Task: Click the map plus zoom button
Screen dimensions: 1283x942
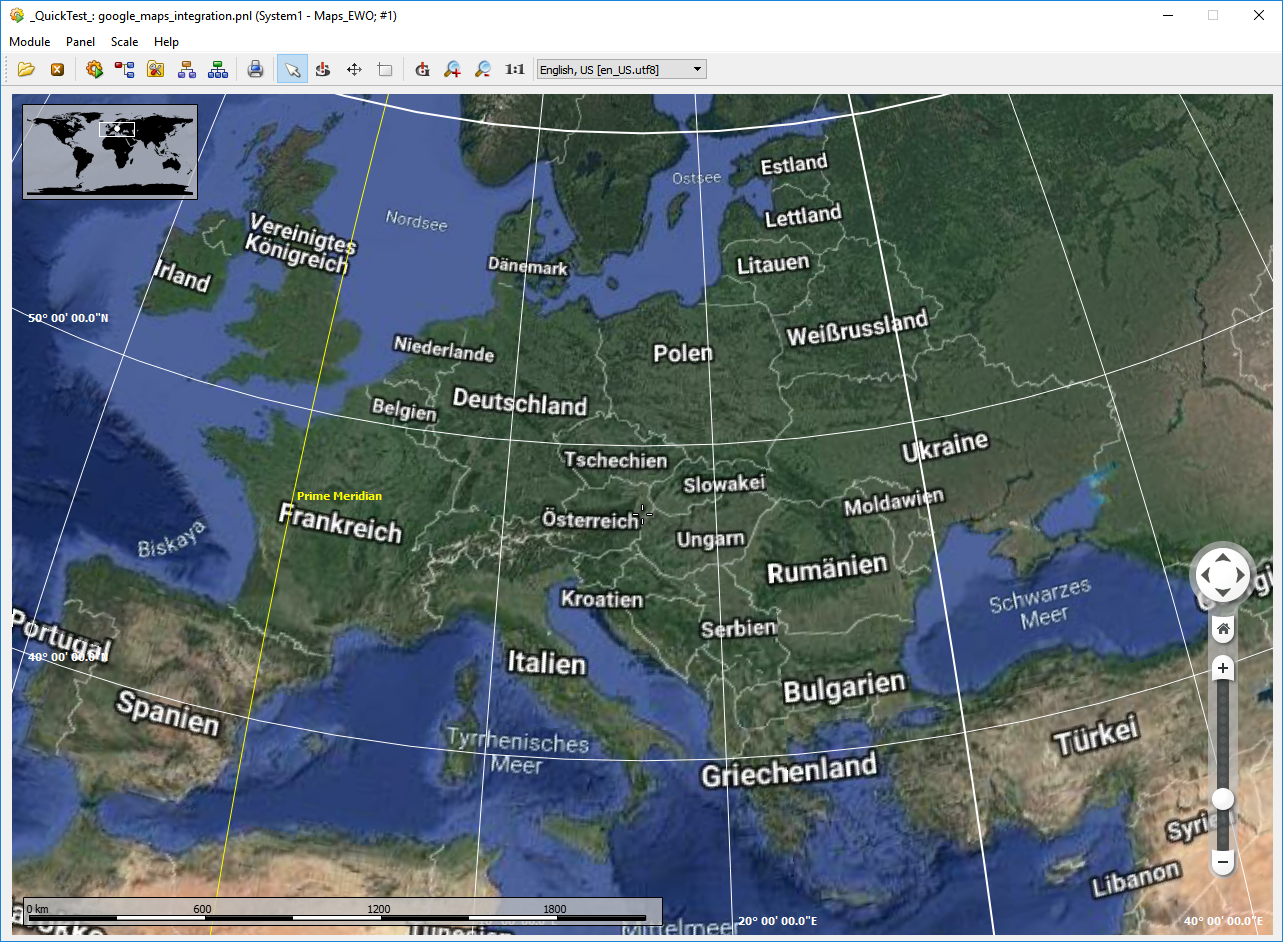Action: [1222, 668]
